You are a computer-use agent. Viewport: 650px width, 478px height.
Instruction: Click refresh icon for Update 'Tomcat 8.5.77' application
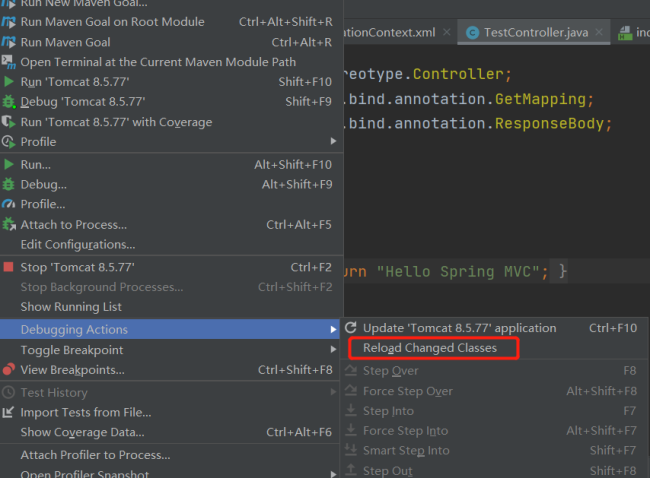tap(351, 328)
